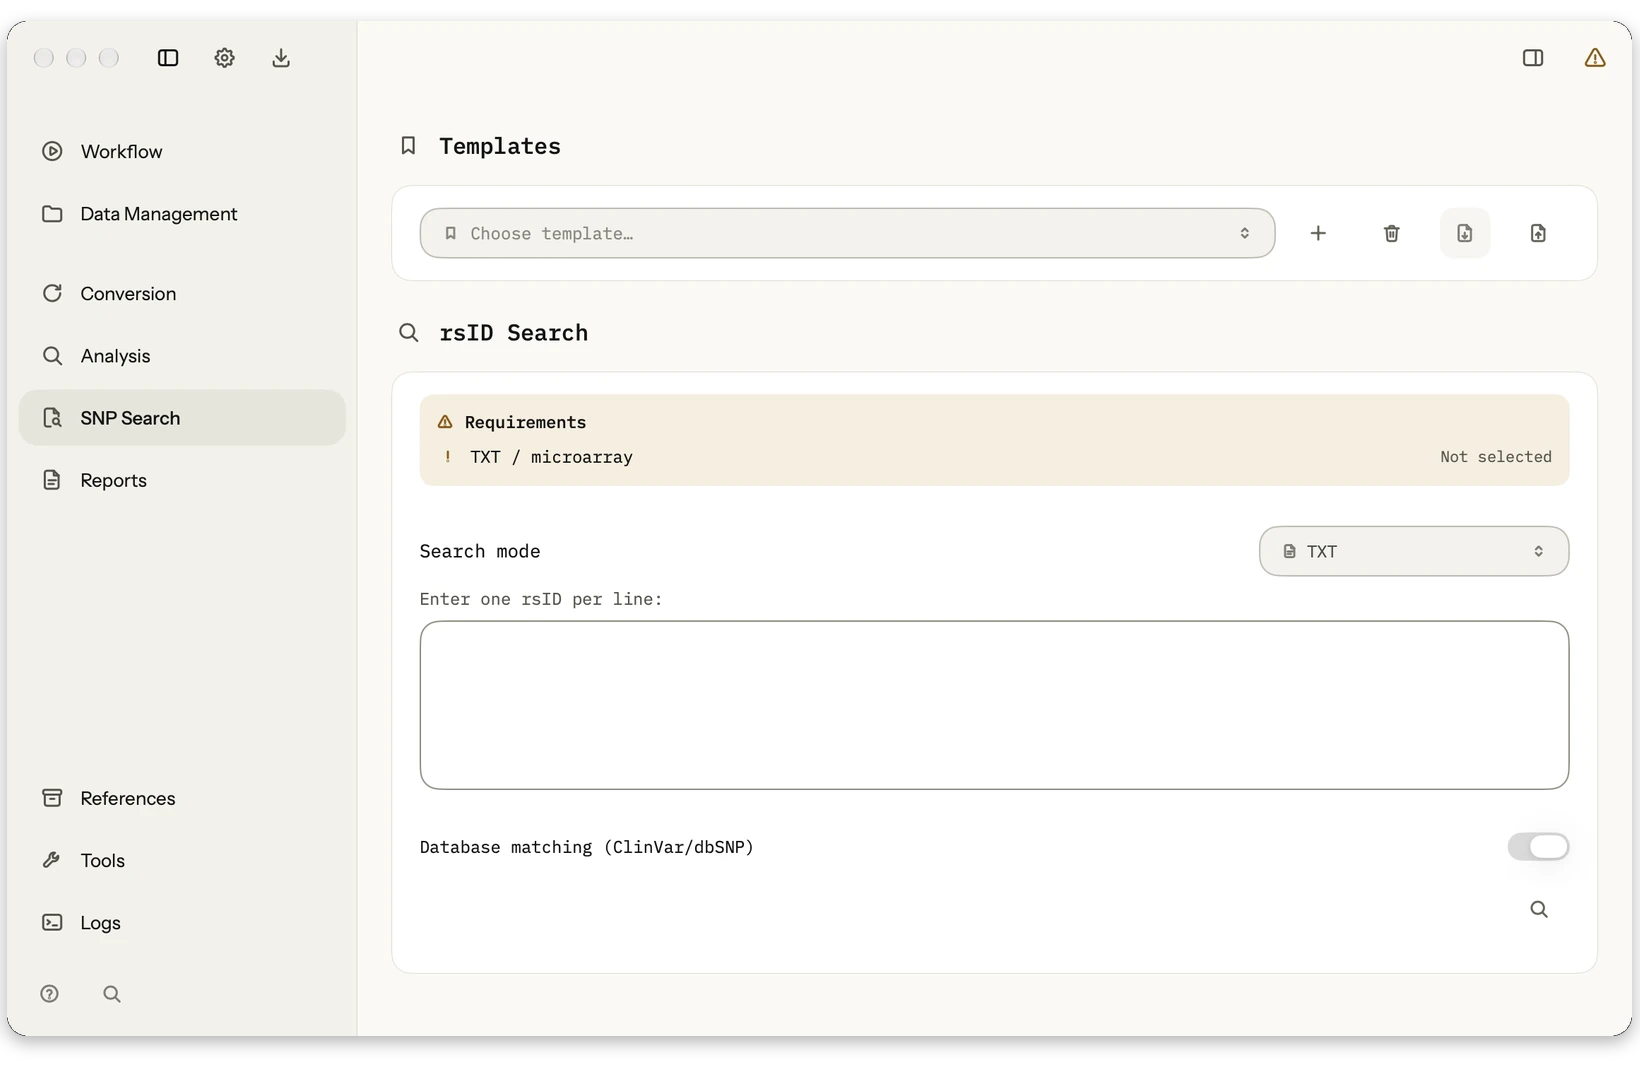Open References section

tap(182, 798)
